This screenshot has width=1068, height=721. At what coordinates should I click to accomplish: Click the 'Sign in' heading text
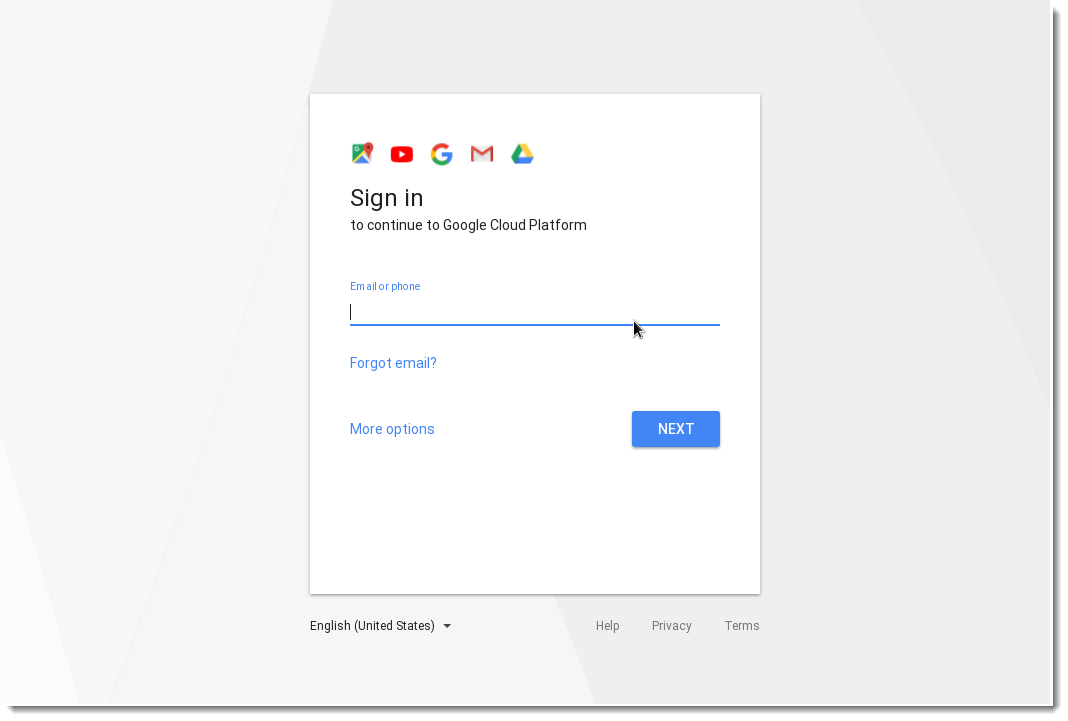[x=386, y=198]
